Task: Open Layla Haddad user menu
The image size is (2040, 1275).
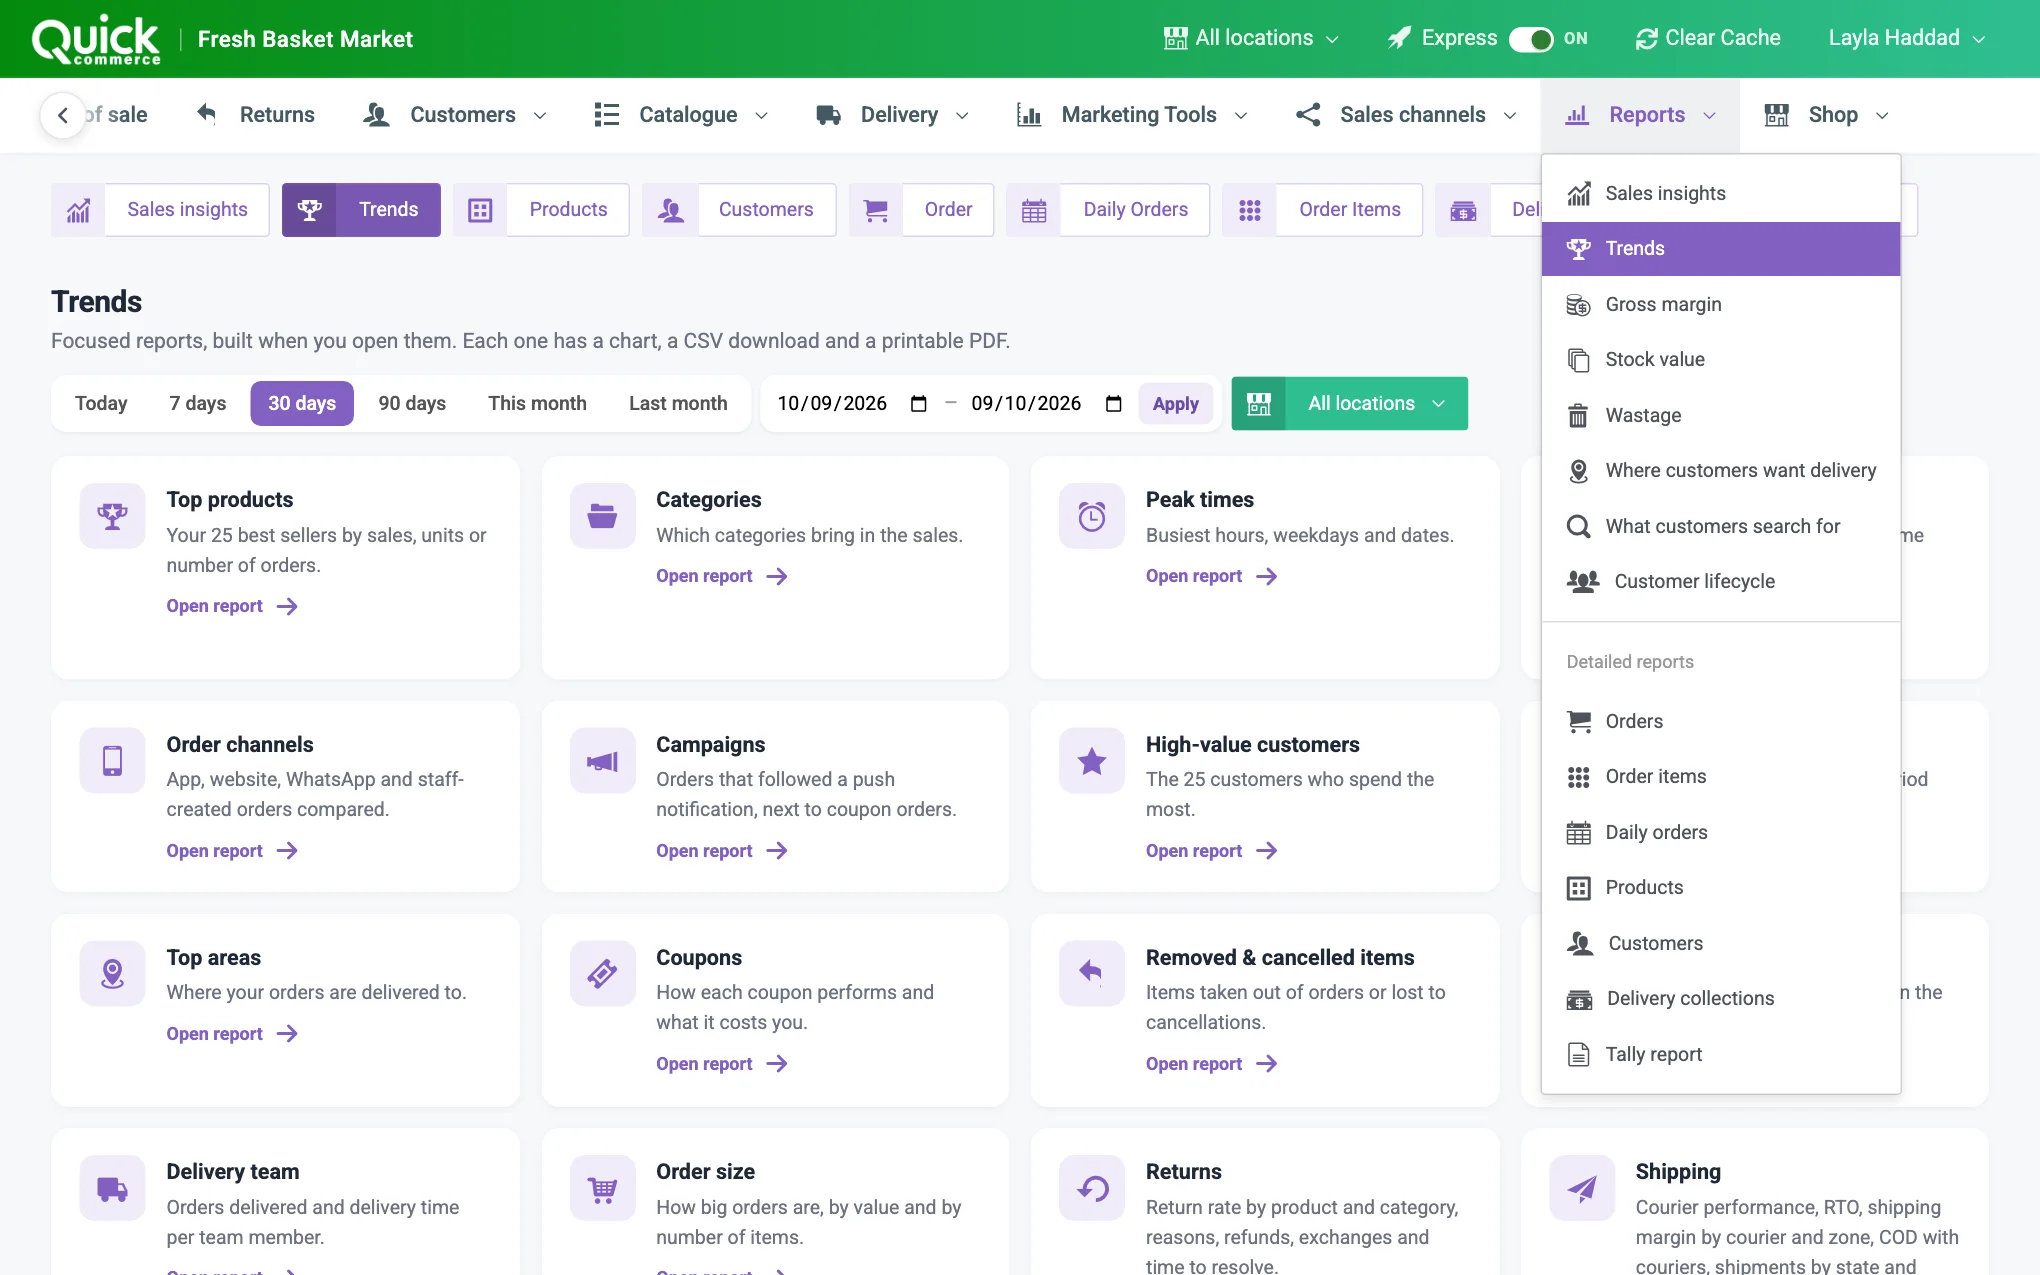Action: (1906, 38)
